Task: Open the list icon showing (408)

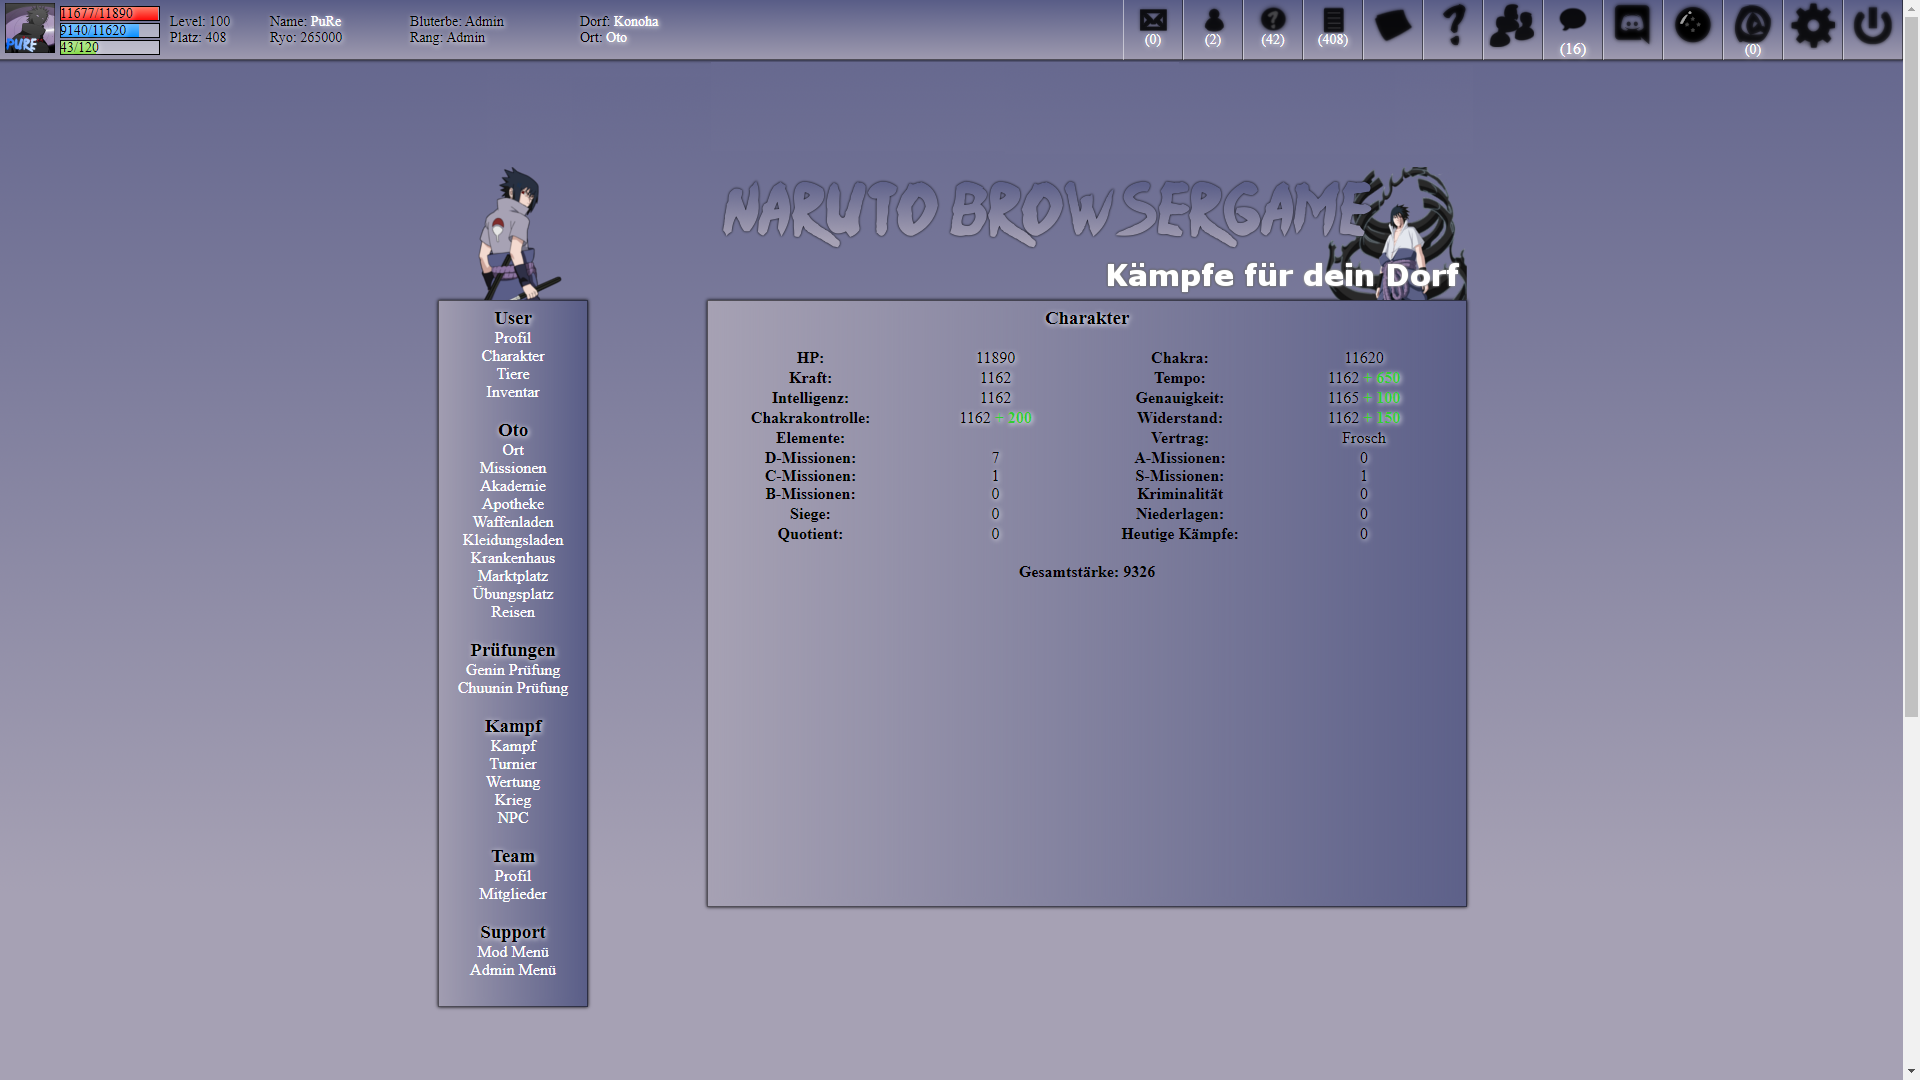Action: tap(1333, 22)
